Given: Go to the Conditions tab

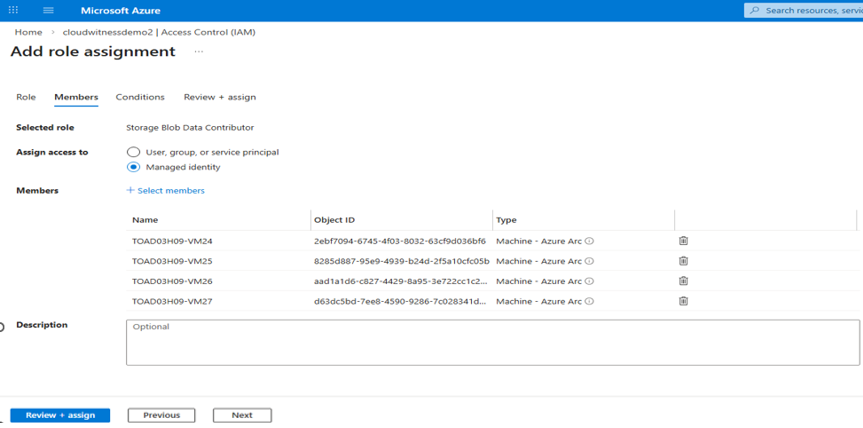Looking at the screenshot, I should [x=140, y=97].
